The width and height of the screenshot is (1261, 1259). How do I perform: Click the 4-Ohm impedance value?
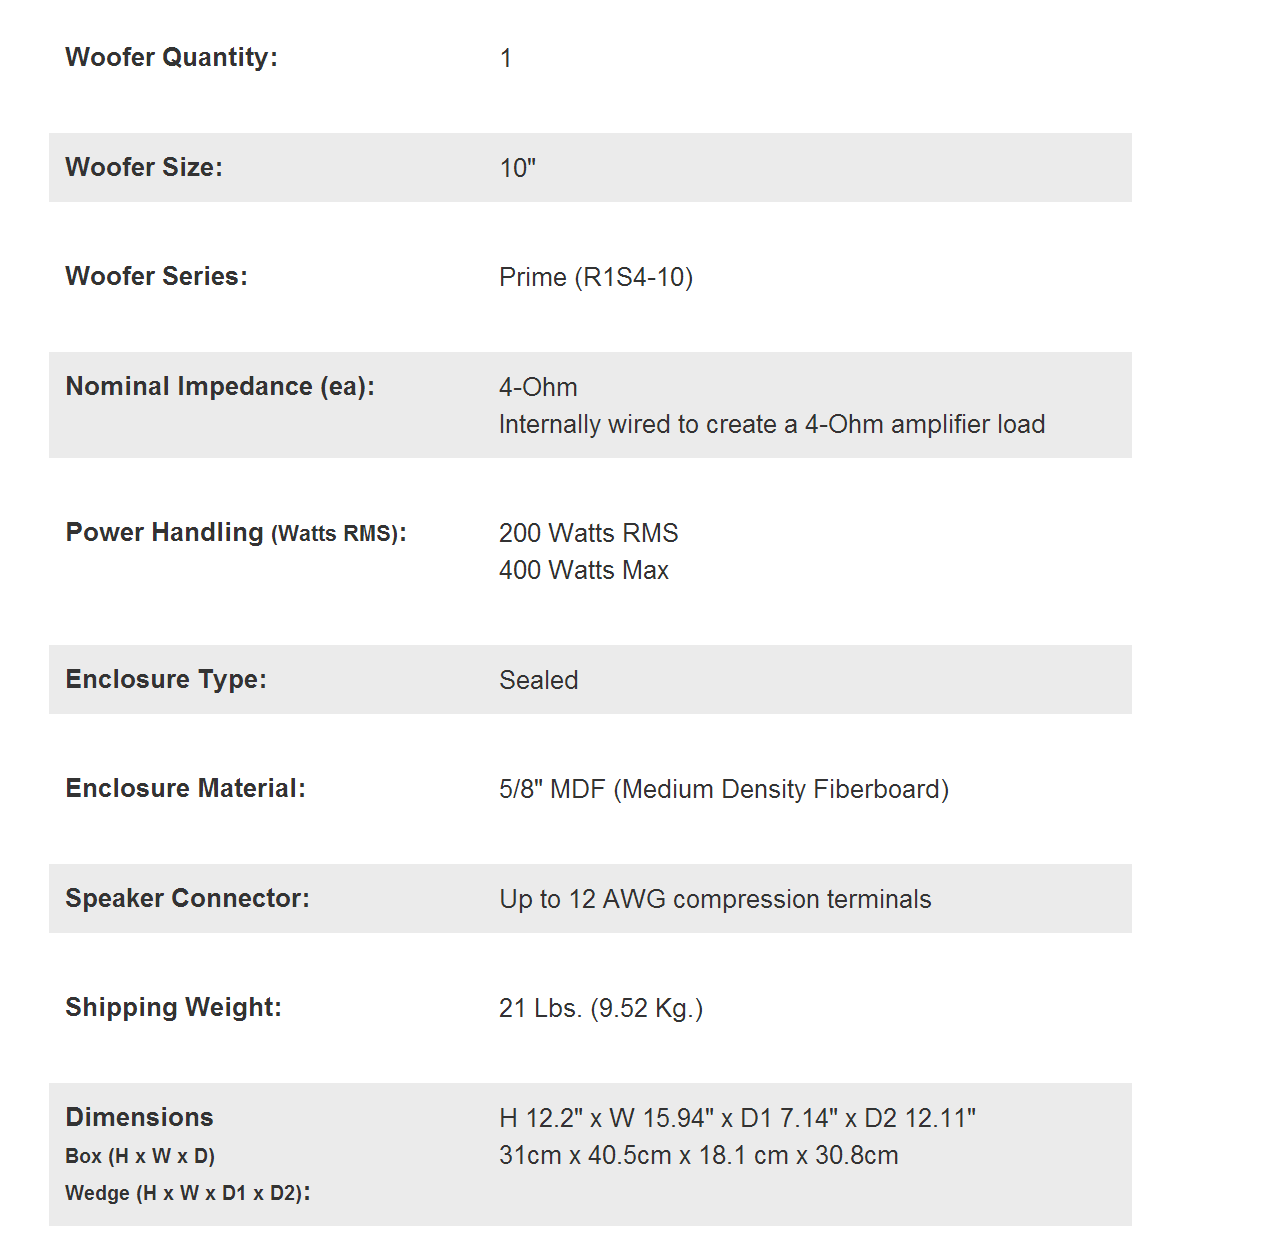pyautogui.click(x=538, y=387)
